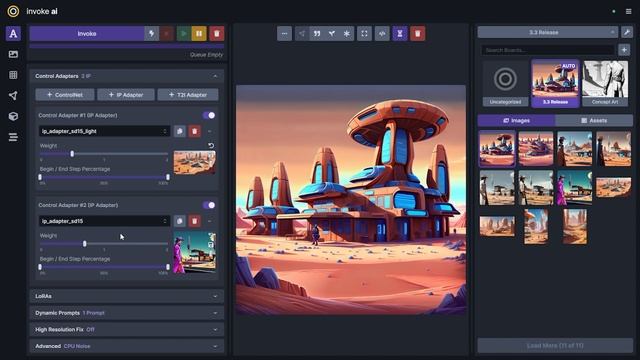This screenshot has height=360, width=640.
Task: Duplicate Control Adapter #1 with copy icon
Action: pyautogui.click(x=180, y=131)
